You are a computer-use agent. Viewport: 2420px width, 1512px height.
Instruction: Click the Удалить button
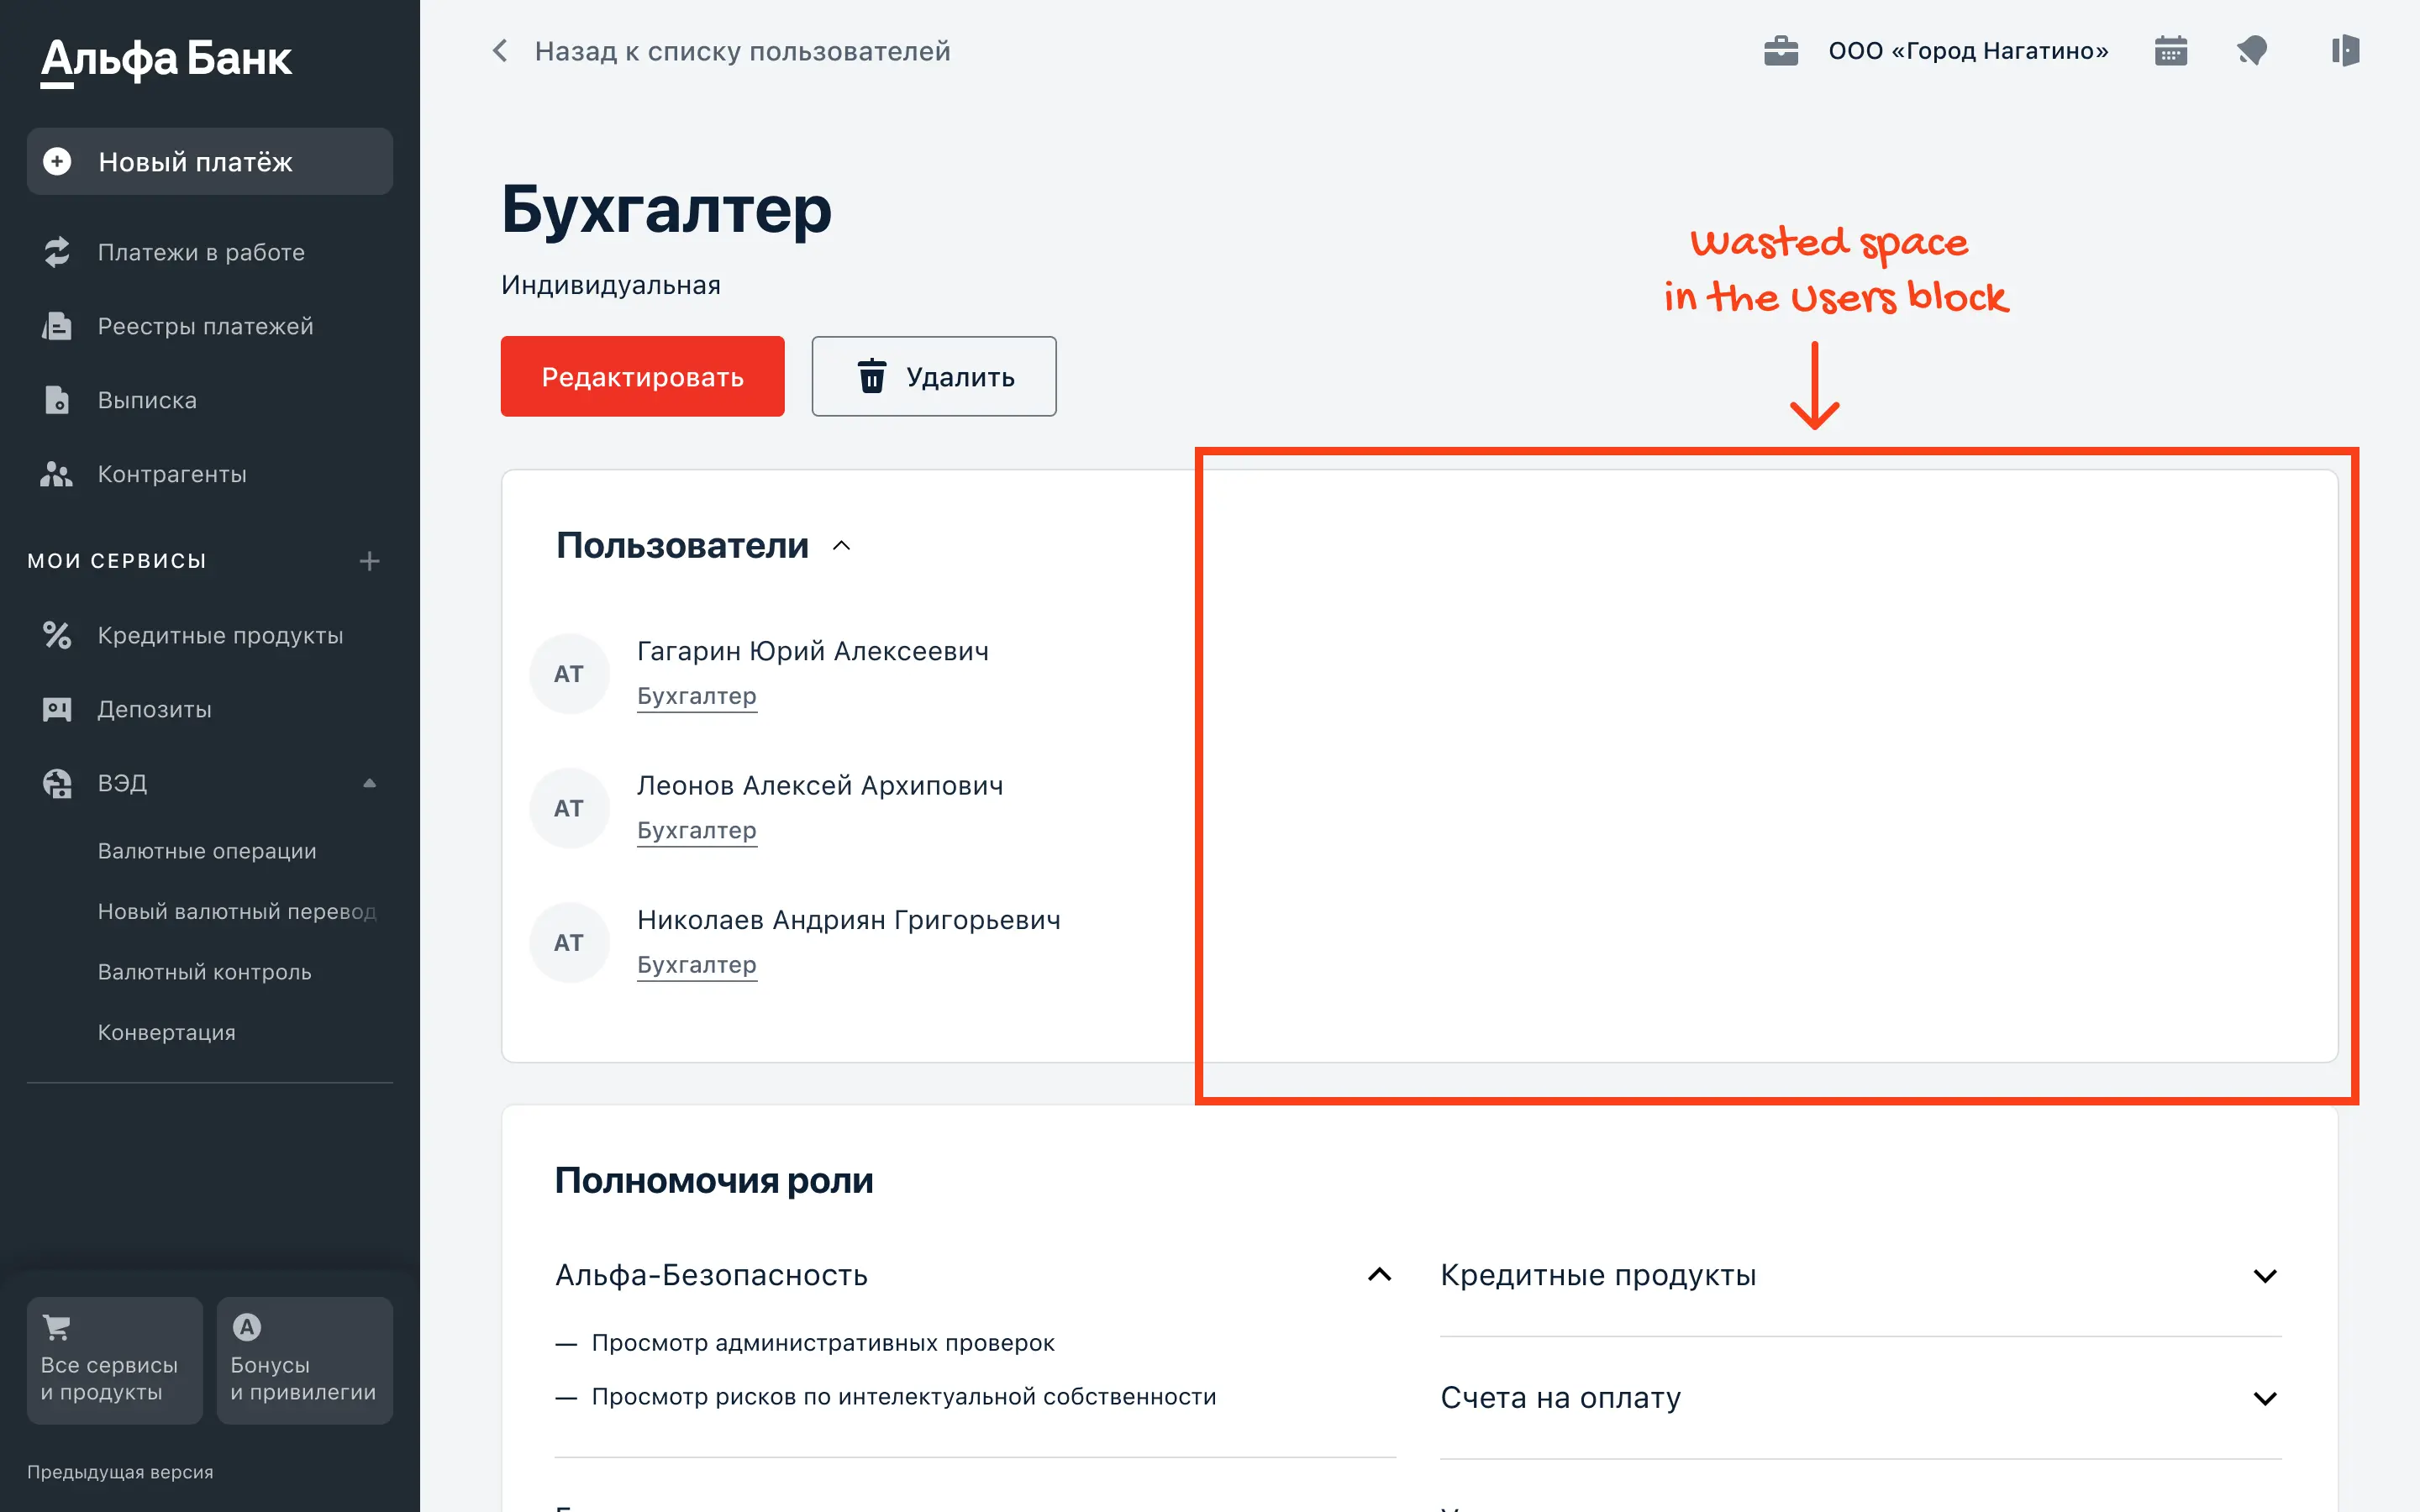tap(933, 377)
